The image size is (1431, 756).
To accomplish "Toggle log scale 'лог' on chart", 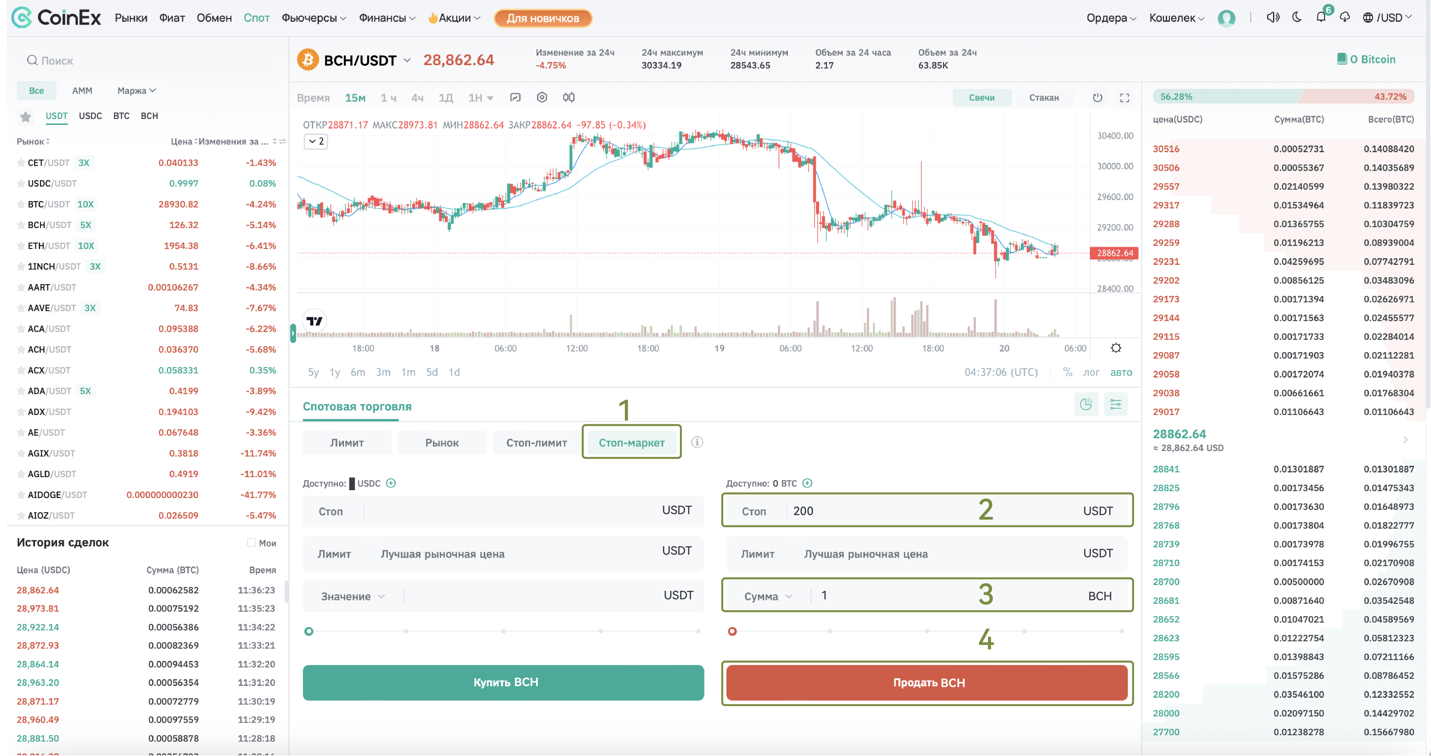I will (1091, 372).
